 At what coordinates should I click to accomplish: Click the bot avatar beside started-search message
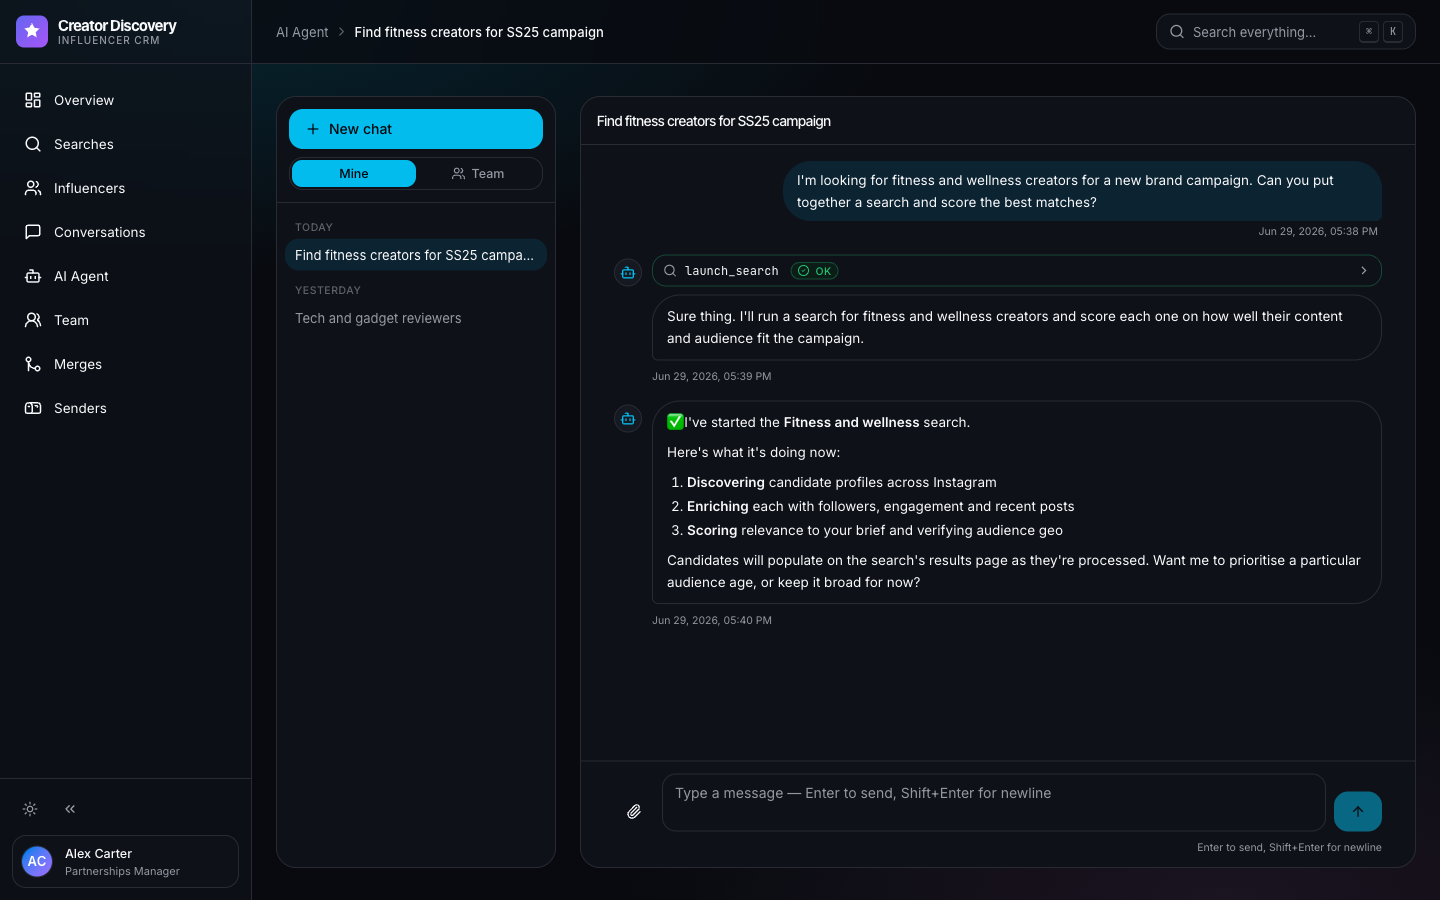point(628,418)
